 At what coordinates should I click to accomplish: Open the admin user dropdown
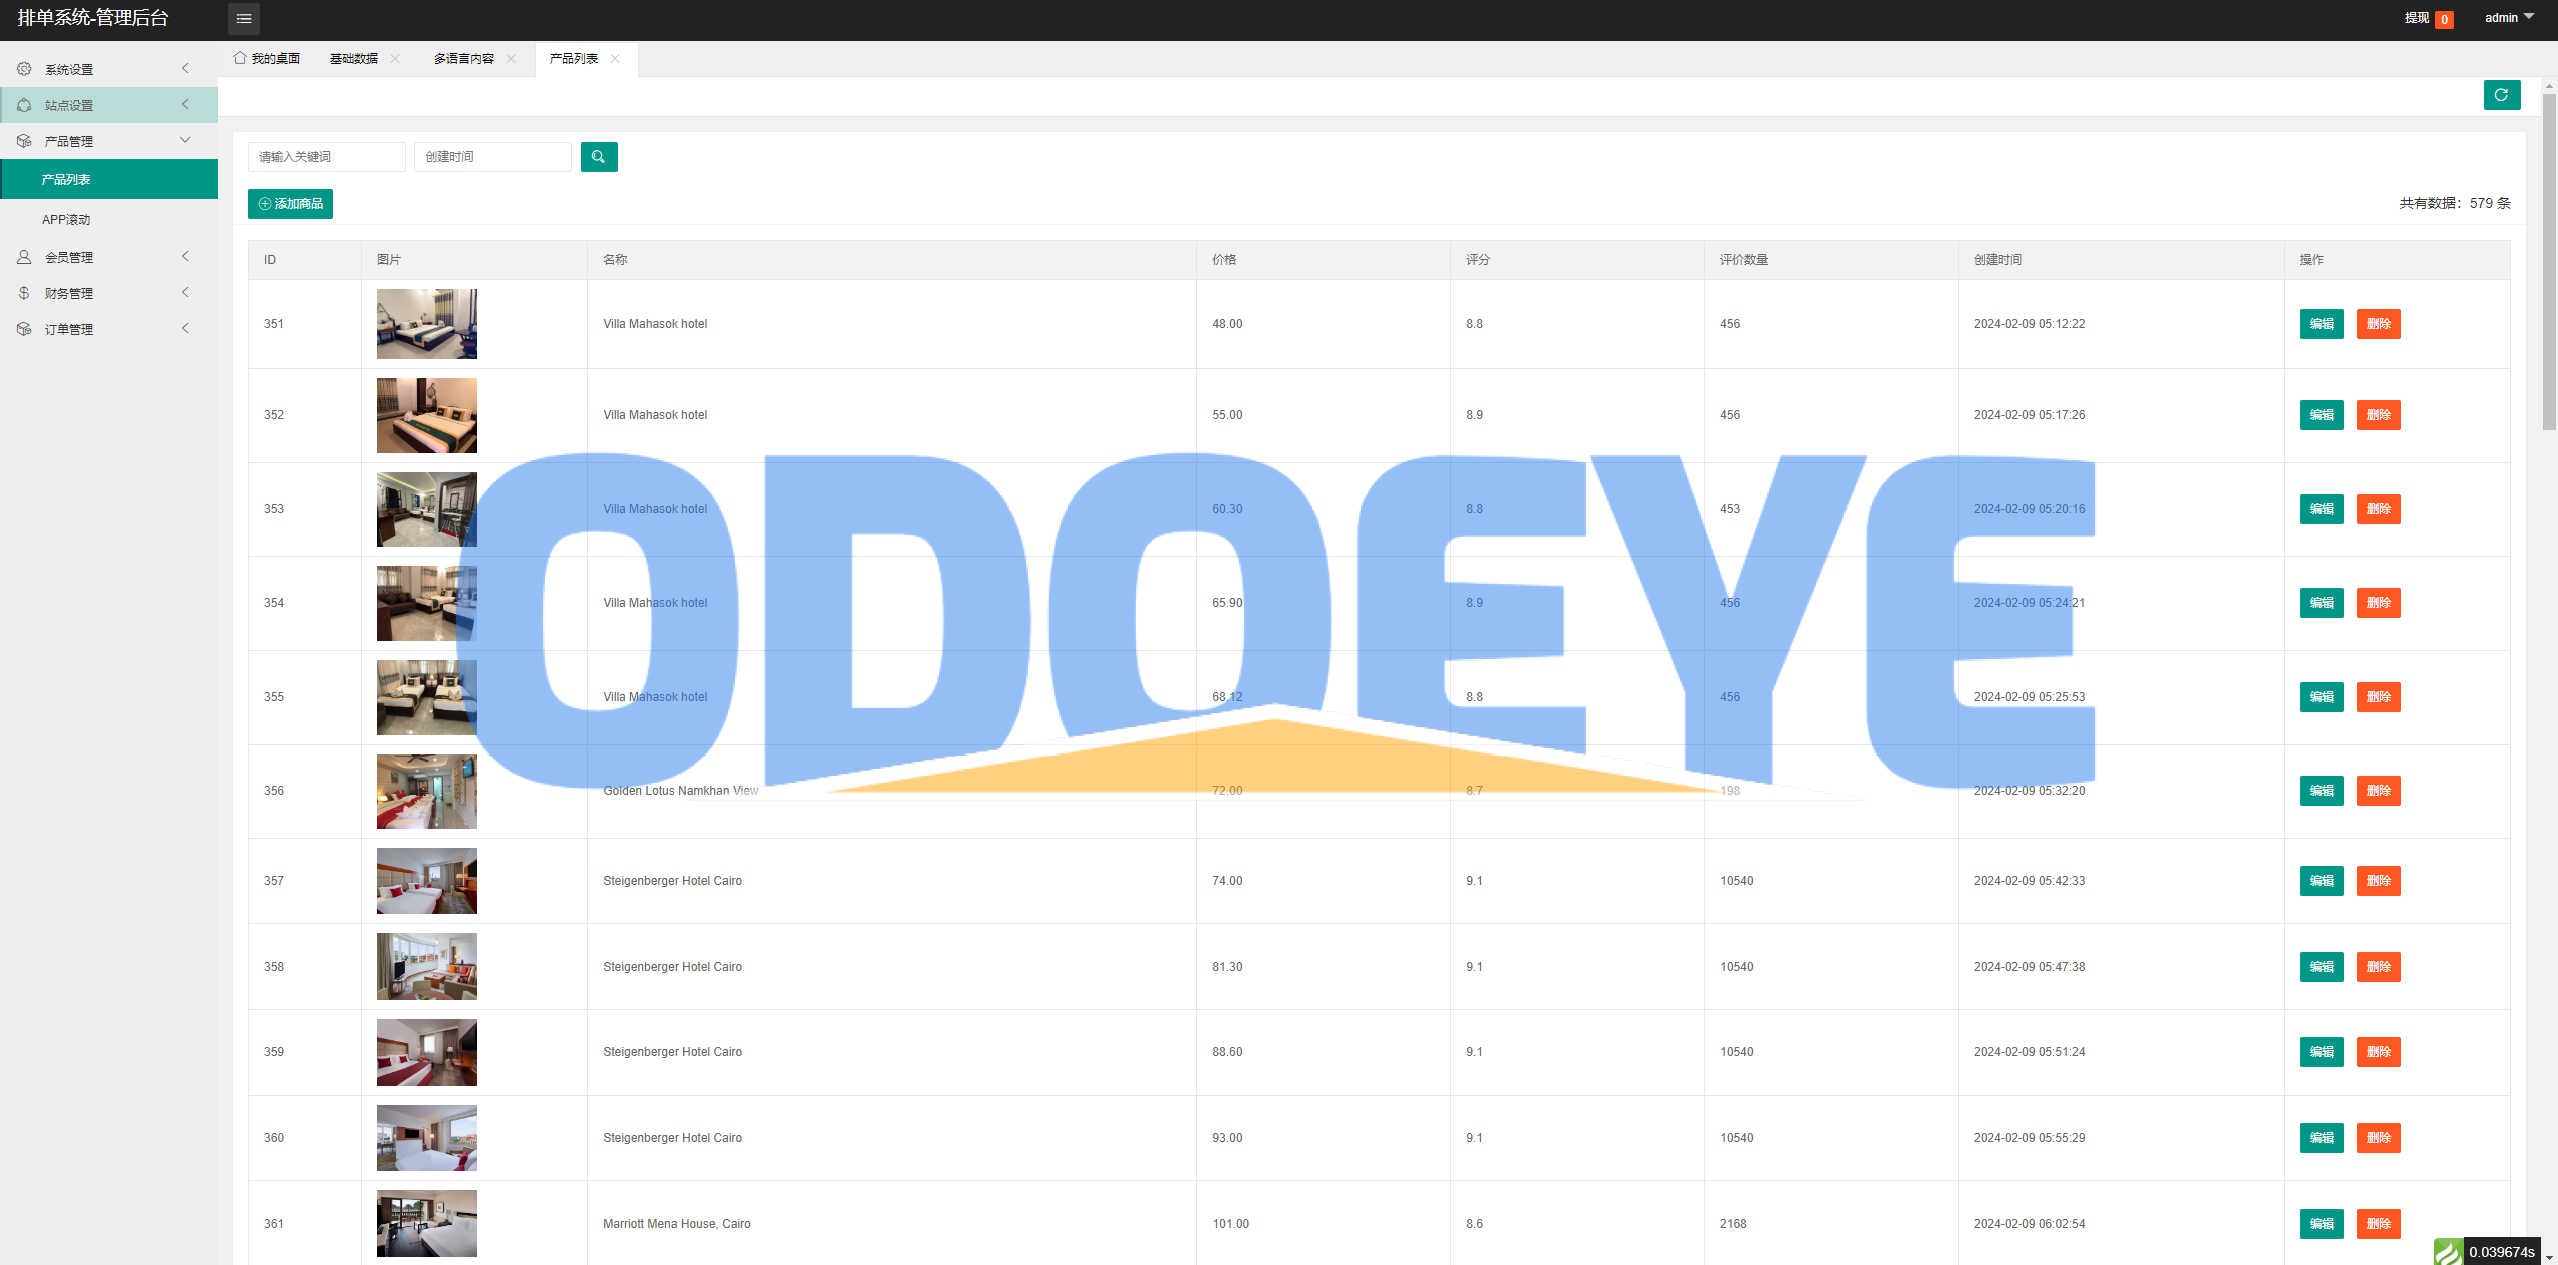pyautogui.click(x=2509, y=18)
